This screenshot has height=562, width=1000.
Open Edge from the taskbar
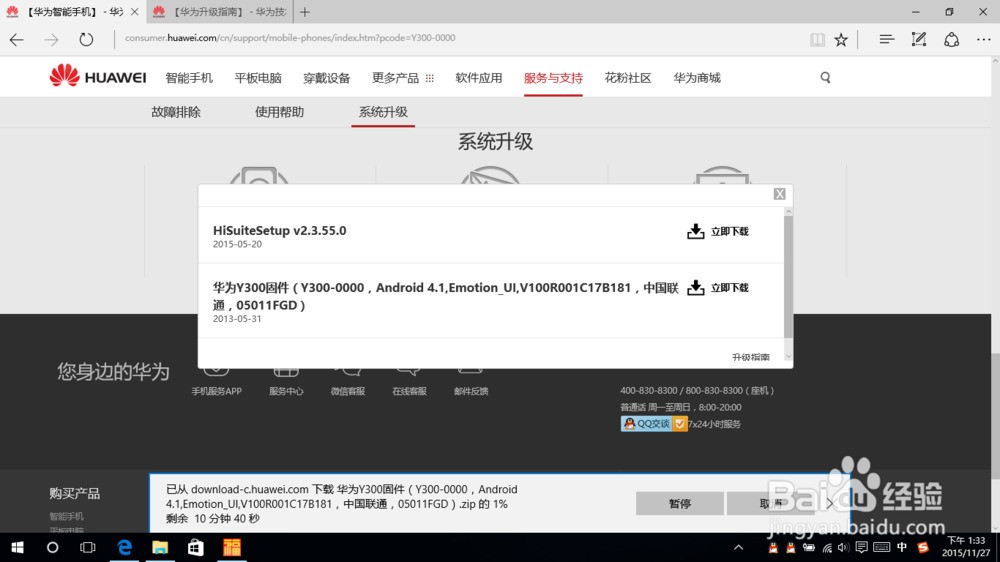124,547
